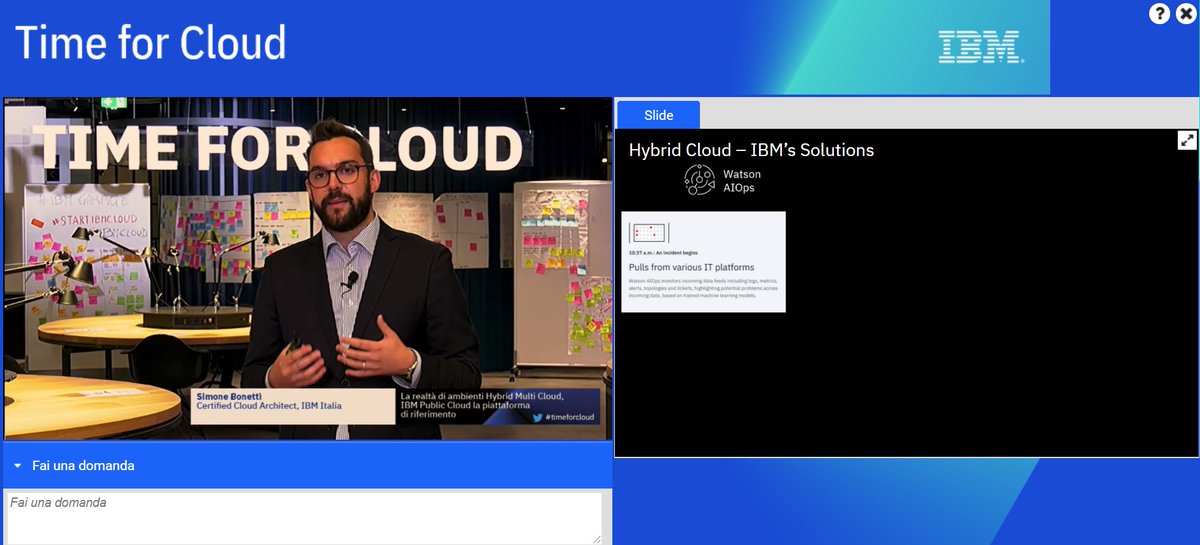Open the Pulls from various IT platforms card
The width and height of the screenshot is (1200, 545).
[703, 261]
